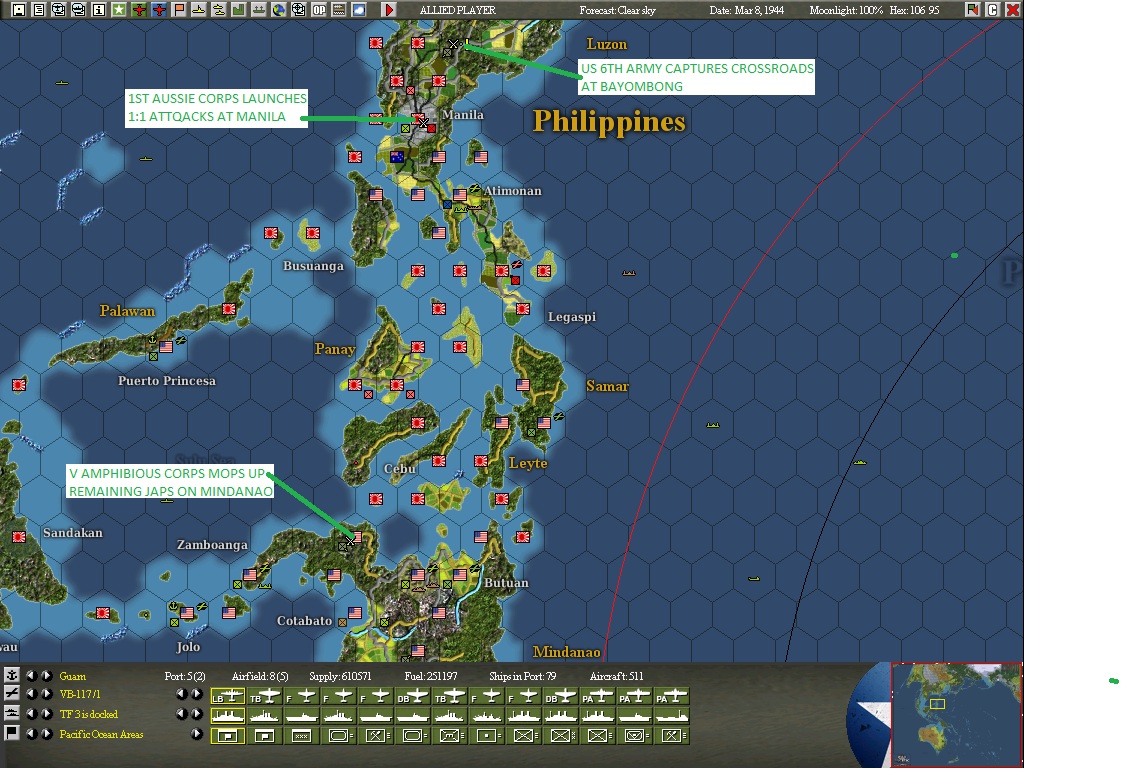Click the 'C' icon in top bar

click(x=993, y=9)
